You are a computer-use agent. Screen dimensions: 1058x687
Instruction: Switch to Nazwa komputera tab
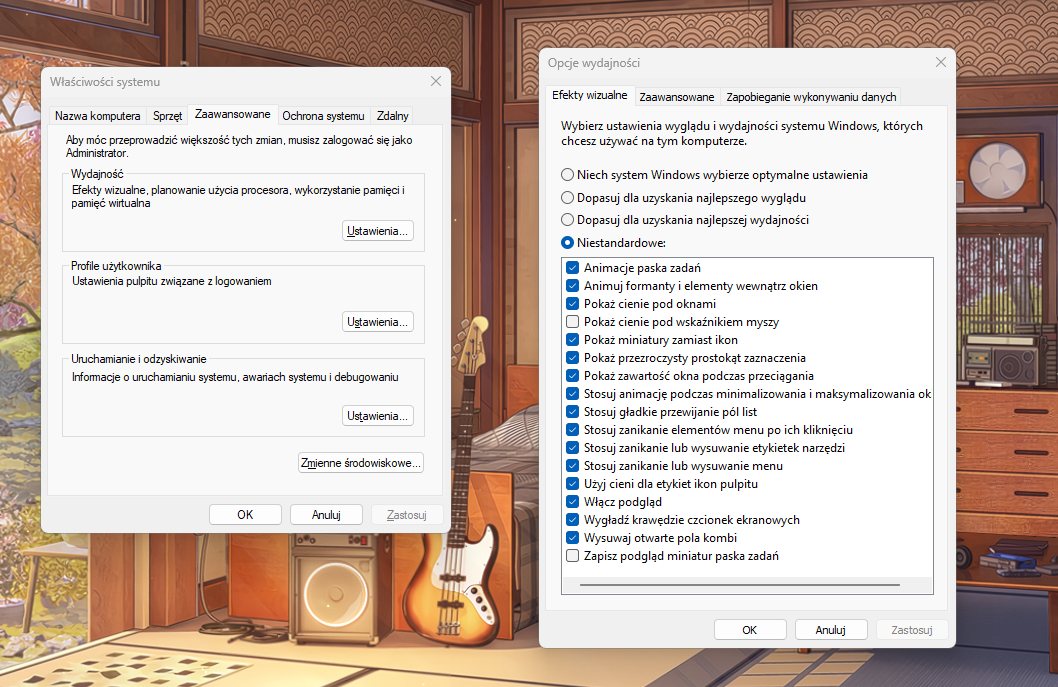point(98,116)
